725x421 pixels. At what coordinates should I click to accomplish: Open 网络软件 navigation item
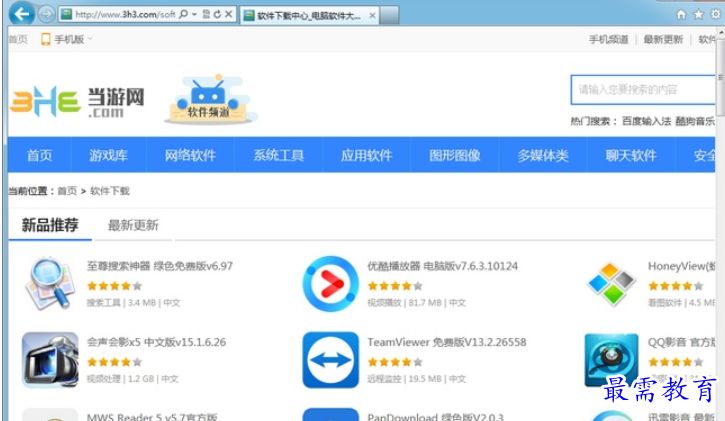(x=190, y=155)
